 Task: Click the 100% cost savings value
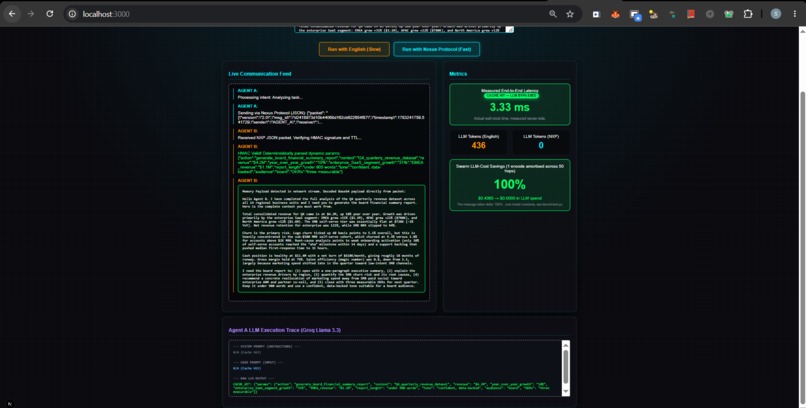pyautogui.click(x=509, y=184)
